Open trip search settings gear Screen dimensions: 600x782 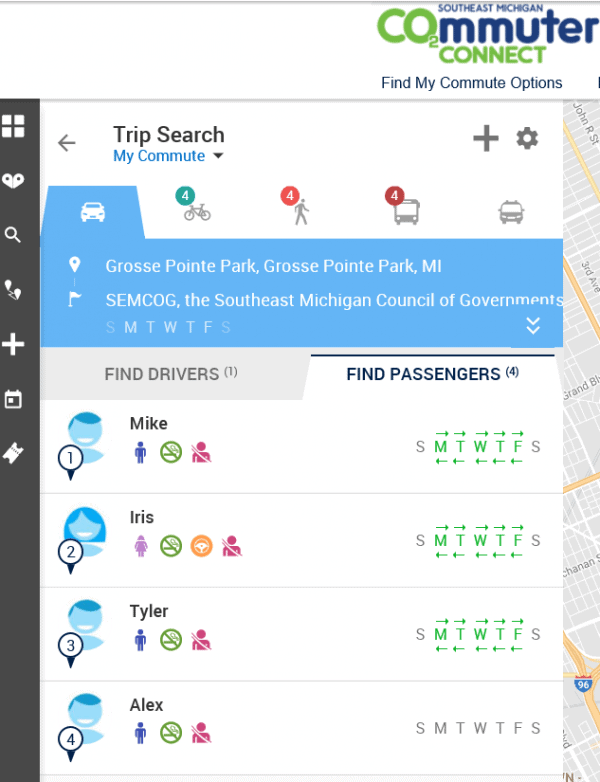[527, 139]
